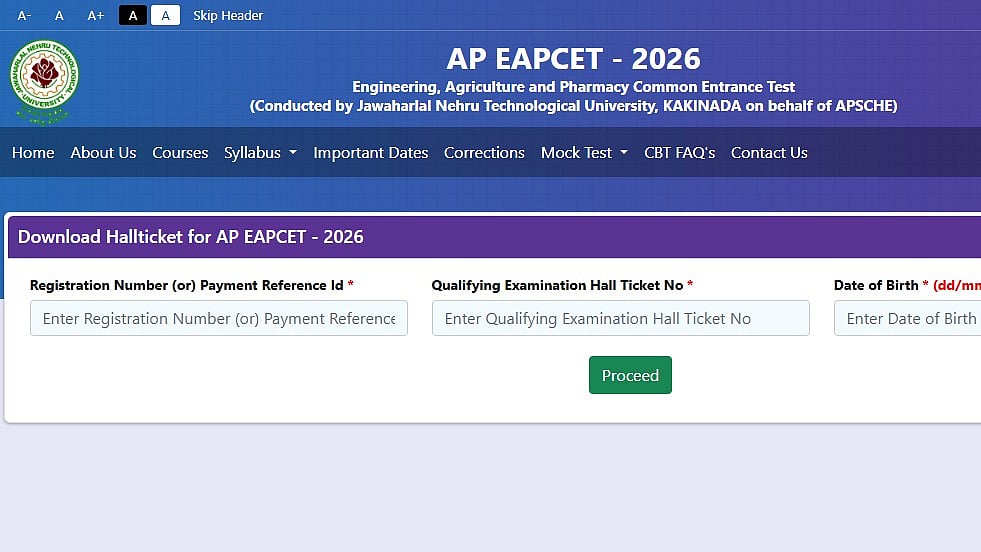Decrease font size with A- button
Screen dimensions: 981x552
point(25,15)
